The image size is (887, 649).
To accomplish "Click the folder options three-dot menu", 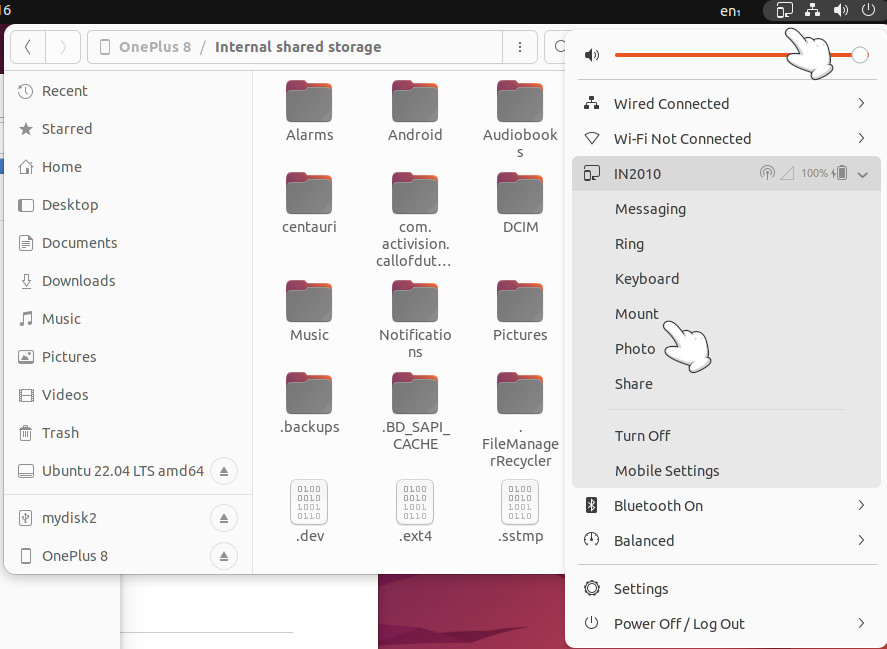I will 519,47.
